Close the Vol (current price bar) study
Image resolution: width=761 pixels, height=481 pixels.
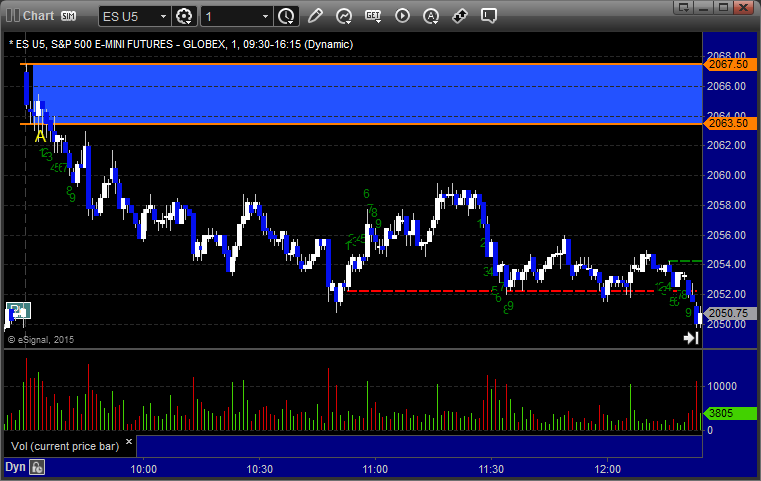pos(129,442)
